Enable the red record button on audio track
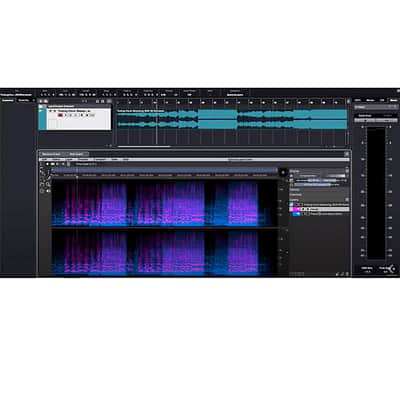Screen dimensions: 400x400 [x=60, y=115]
